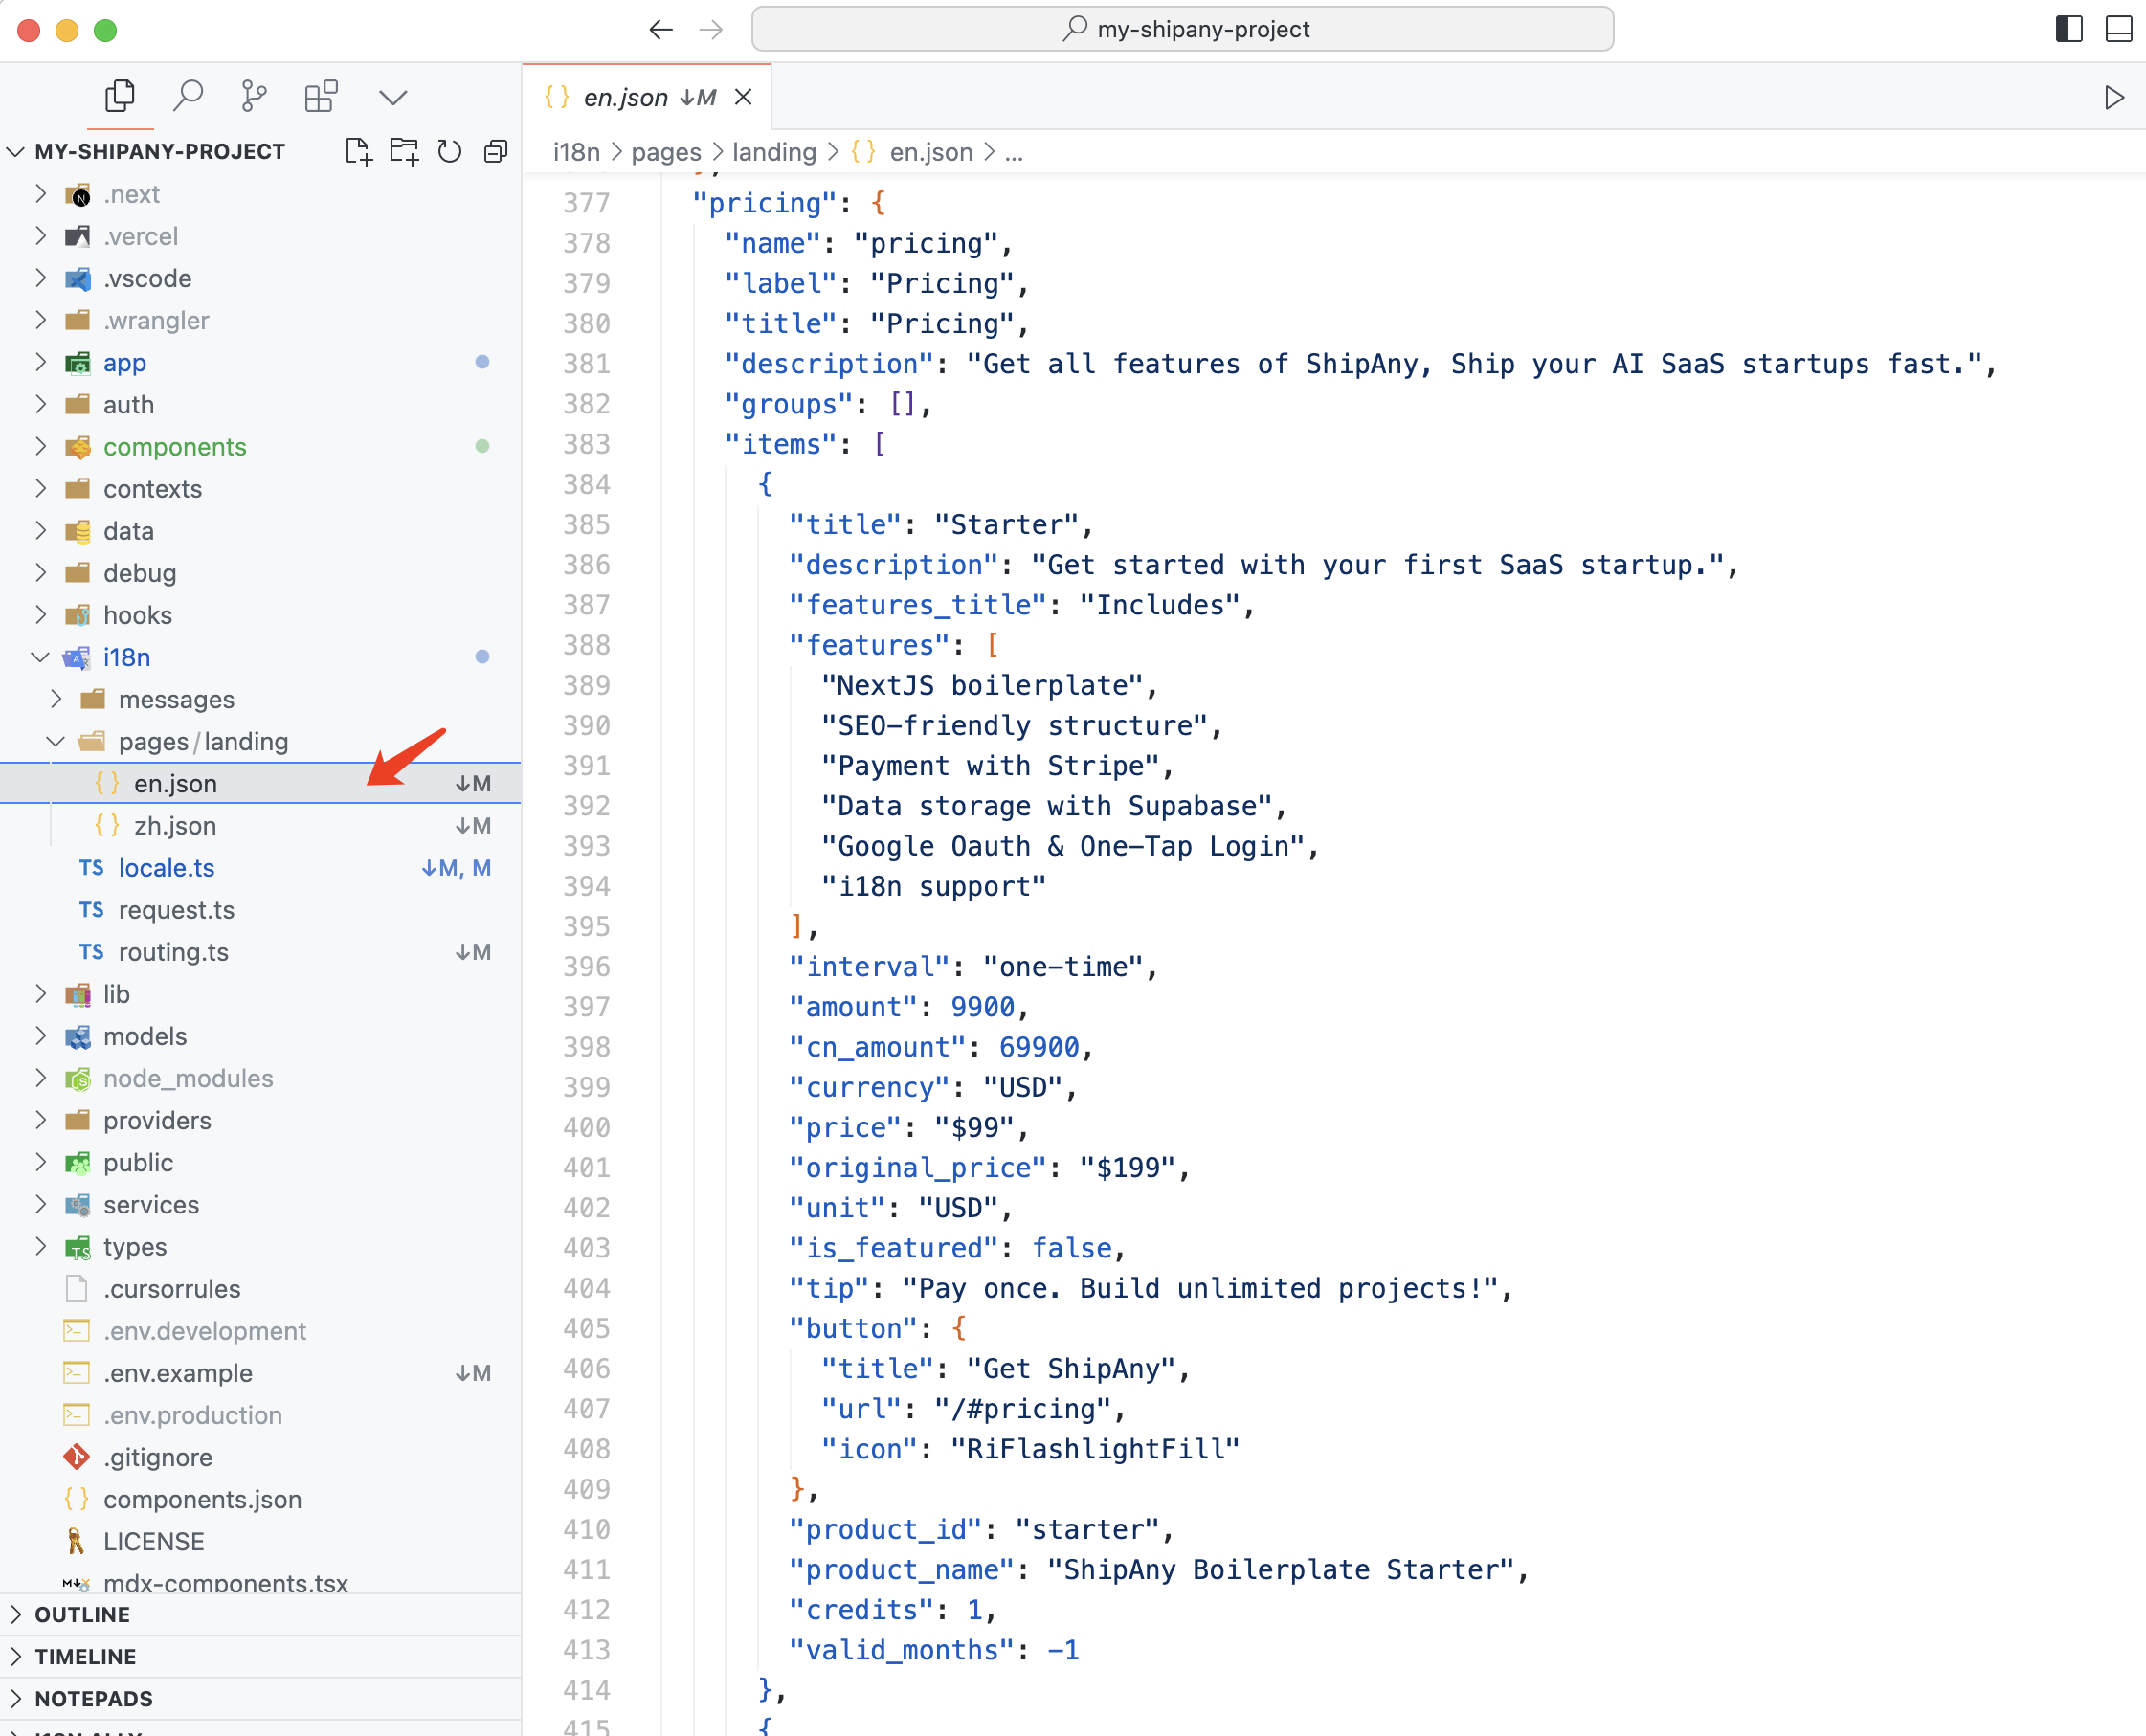Click the New Folder icon in explorer header

click(x=404, y=151)
